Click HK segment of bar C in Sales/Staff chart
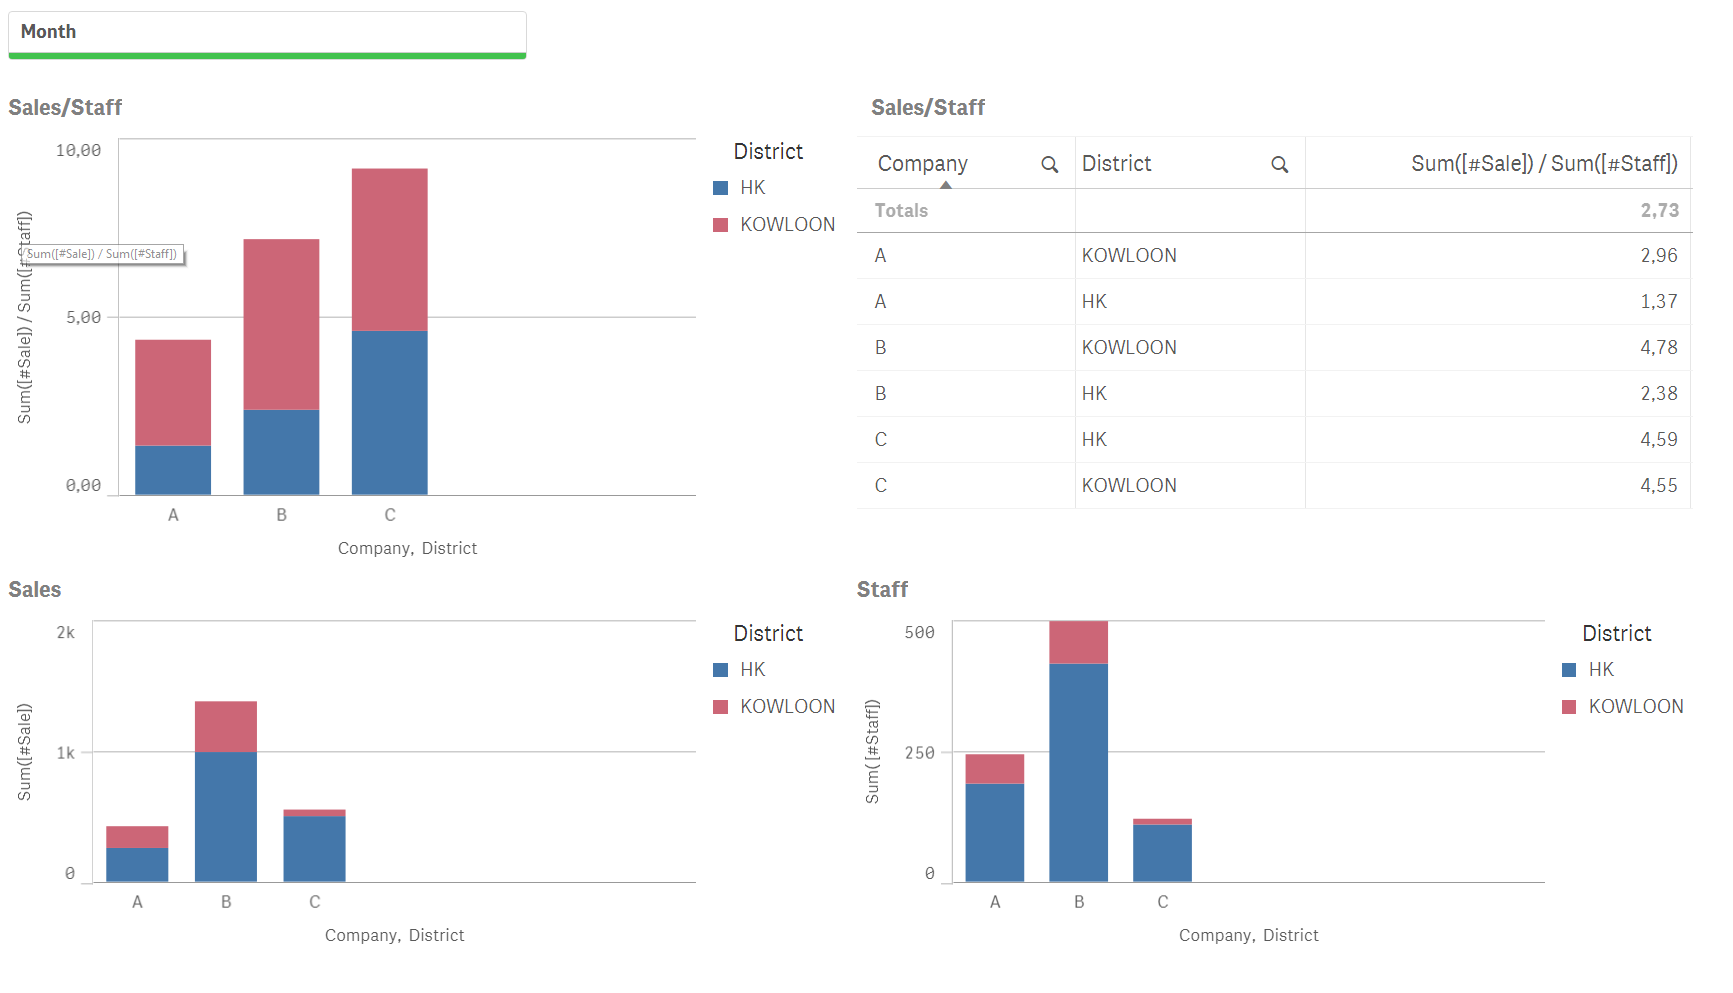Image resolution: width=1733 pixels, height=993 pixels. pos(390,413)
